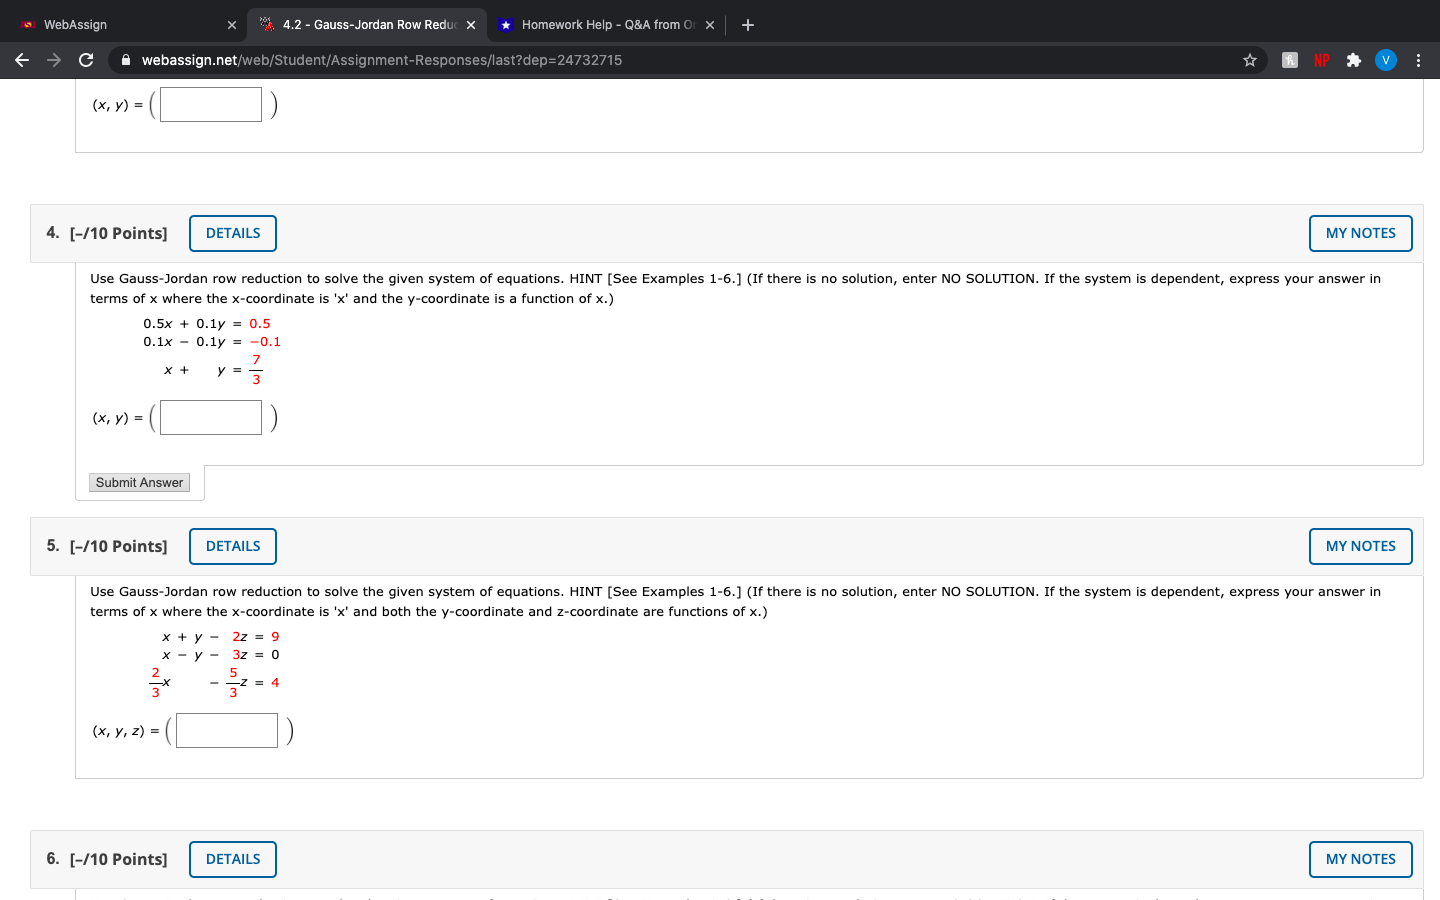Reload the WebAssign page
The height and width of the screenshot is (900, 1440).
point(86,60)
